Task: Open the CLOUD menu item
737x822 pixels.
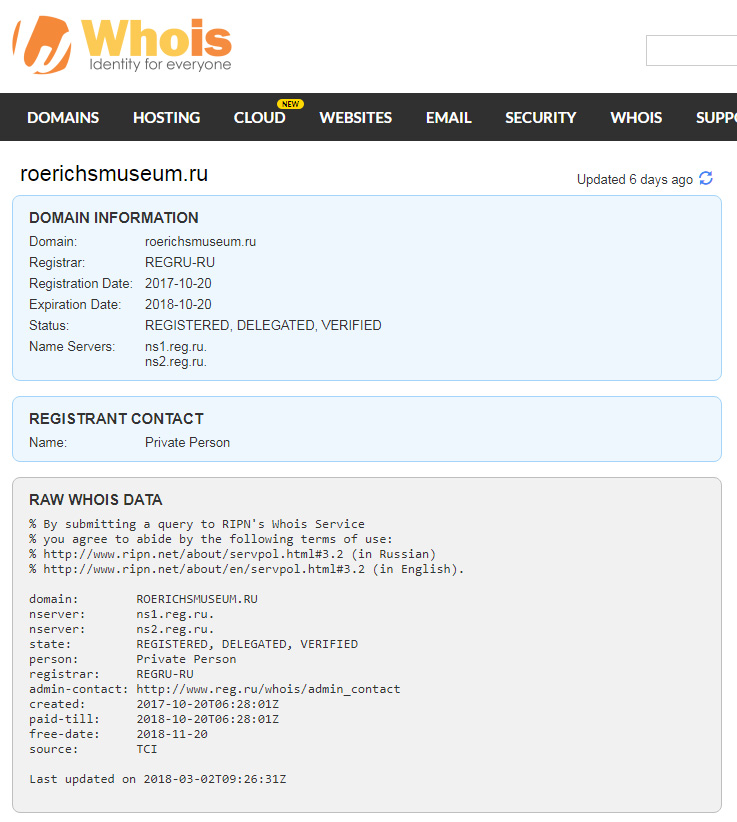Action: click(x=259, y=117)
